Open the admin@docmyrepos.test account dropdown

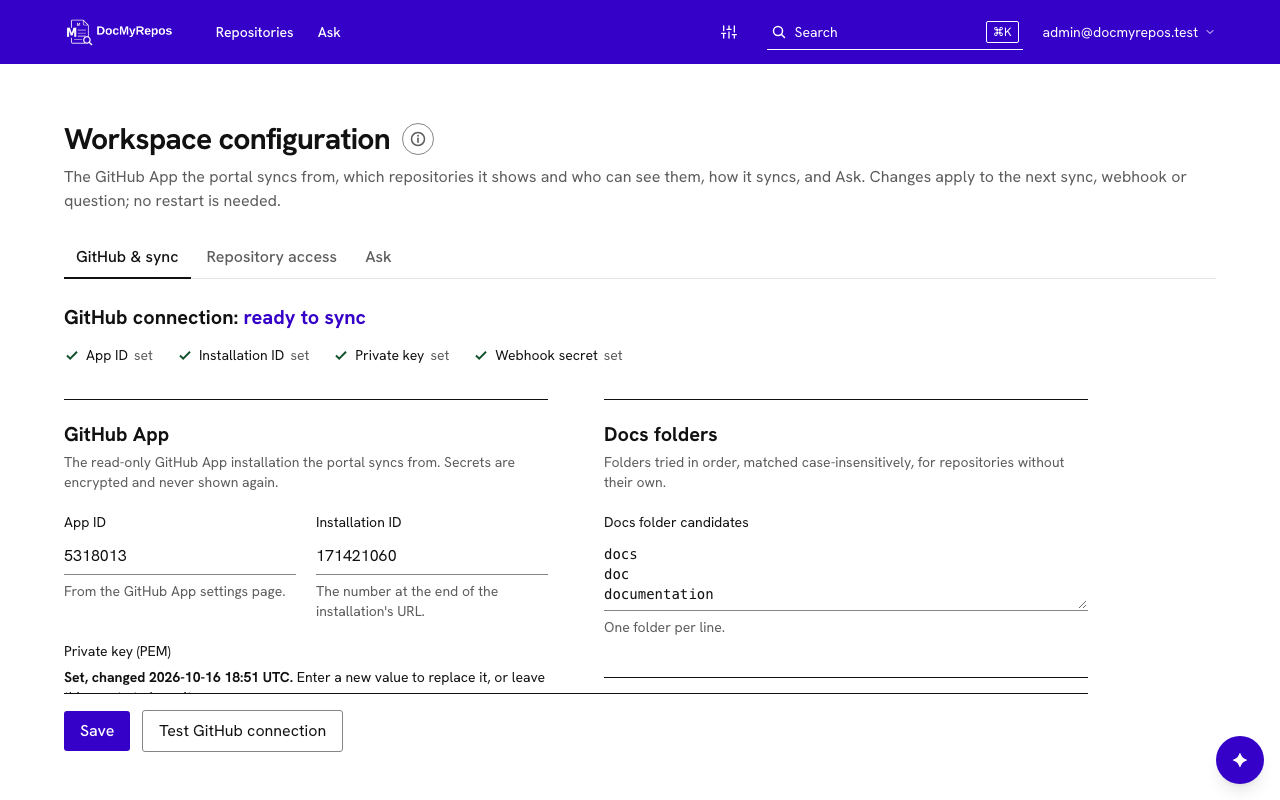pos(1128,32)
